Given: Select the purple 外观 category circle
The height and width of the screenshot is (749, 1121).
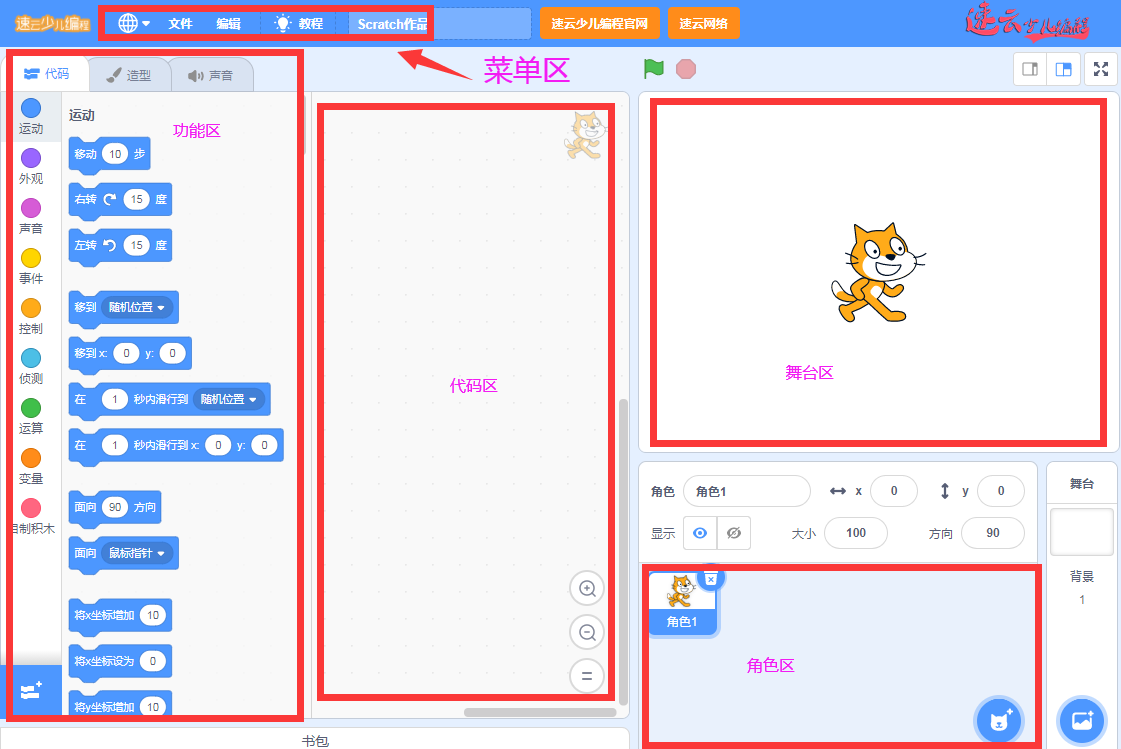Looking at the screenshot, I should 31,158.
